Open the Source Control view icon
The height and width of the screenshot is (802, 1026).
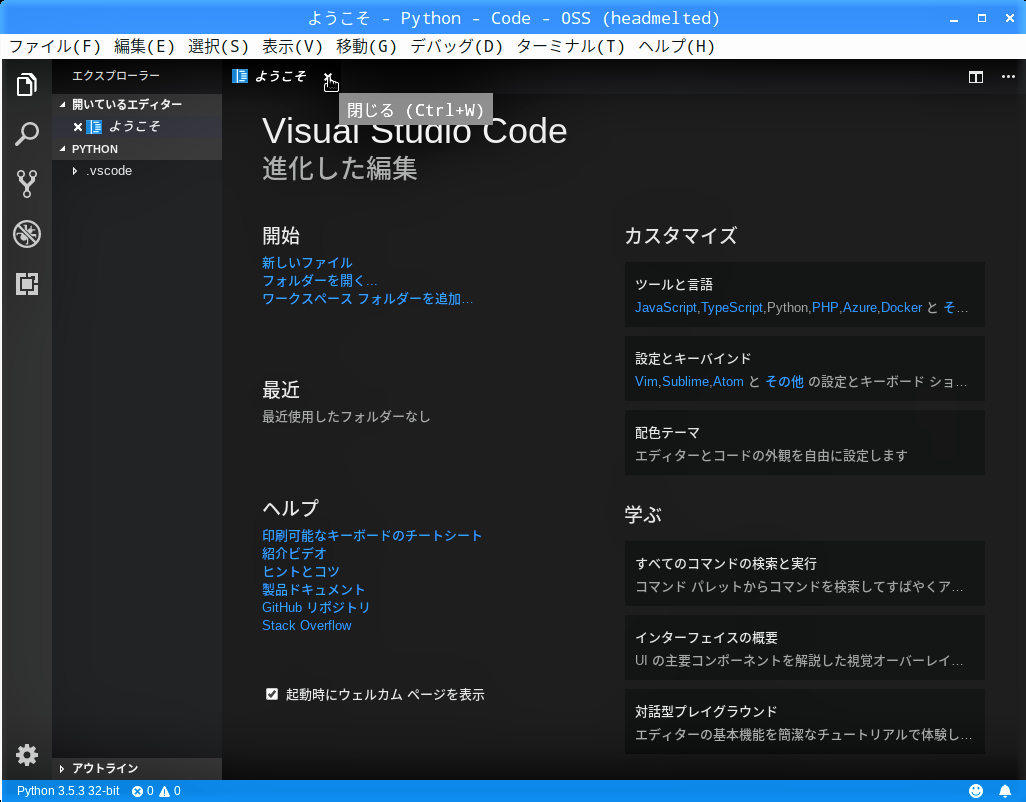[x=27, y=184]
